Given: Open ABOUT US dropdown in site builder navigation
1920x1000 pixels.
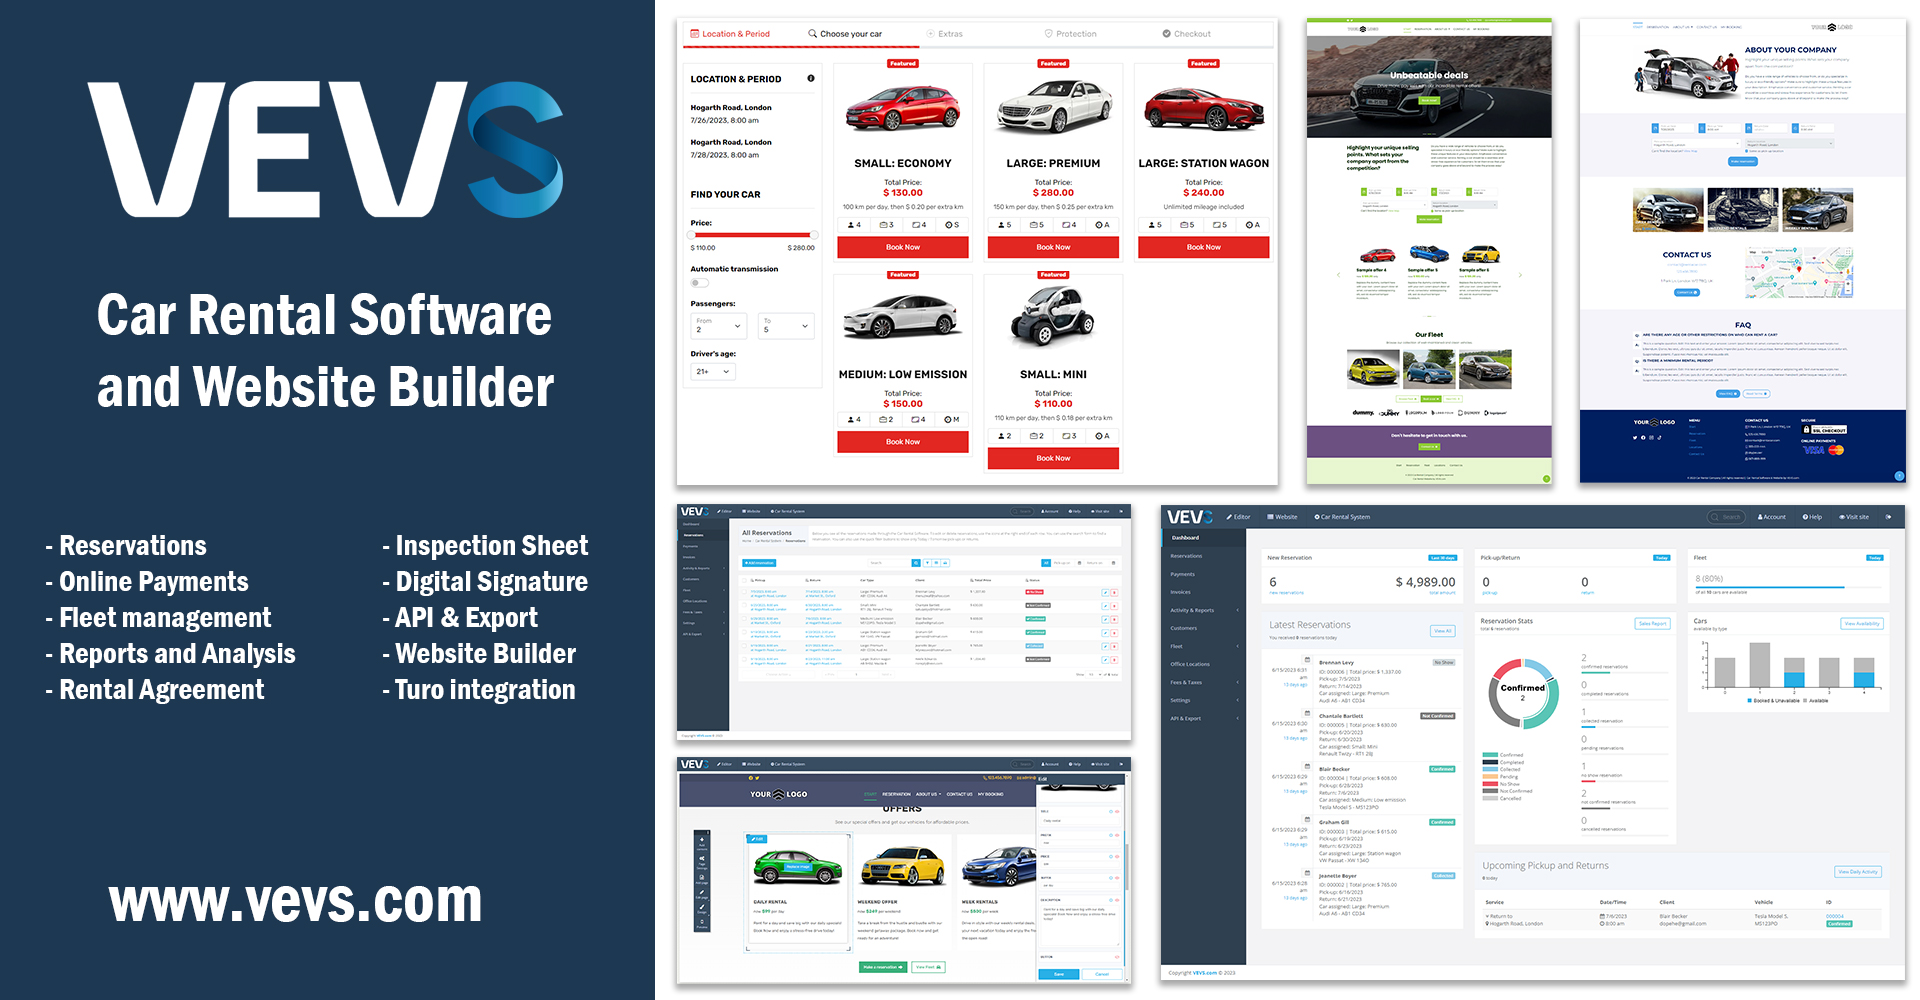Looking at the screenshot, I should (x=928, y=794).
